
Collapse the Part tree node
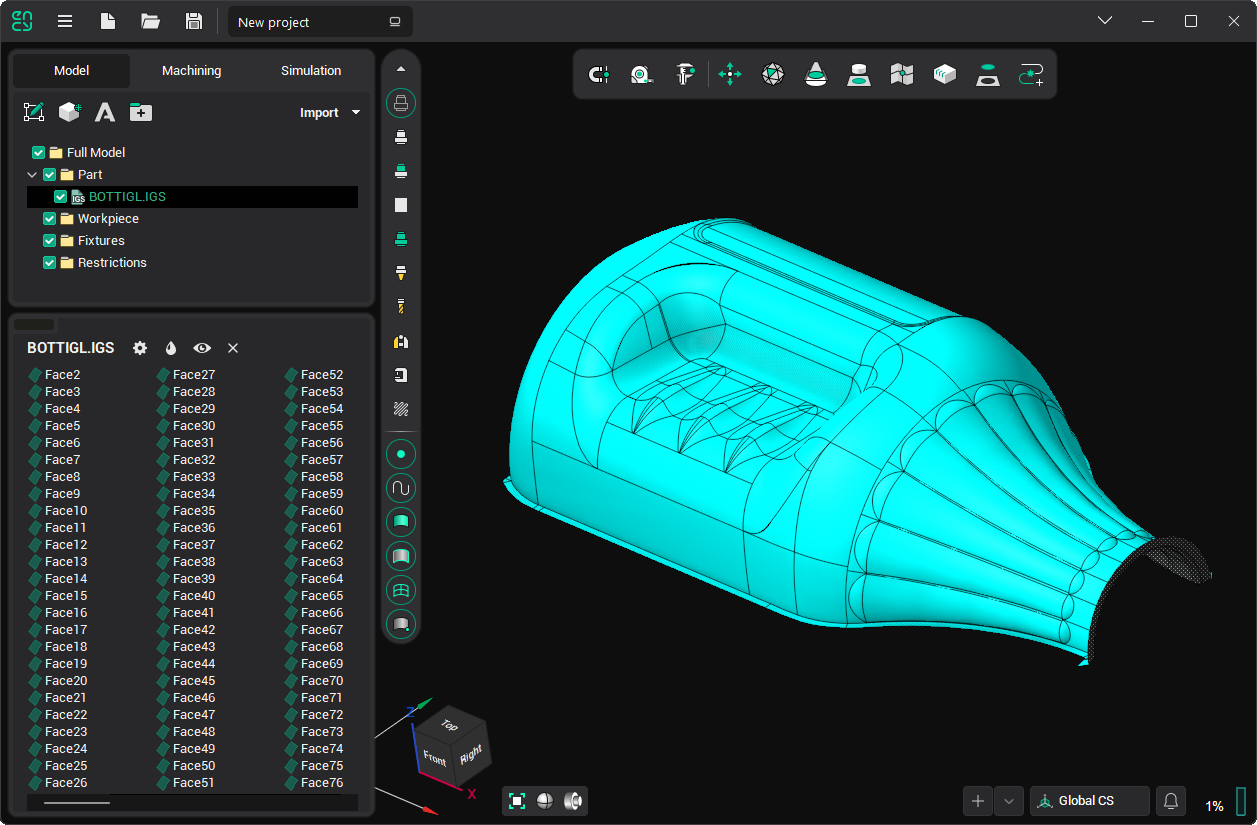(32, 175)
